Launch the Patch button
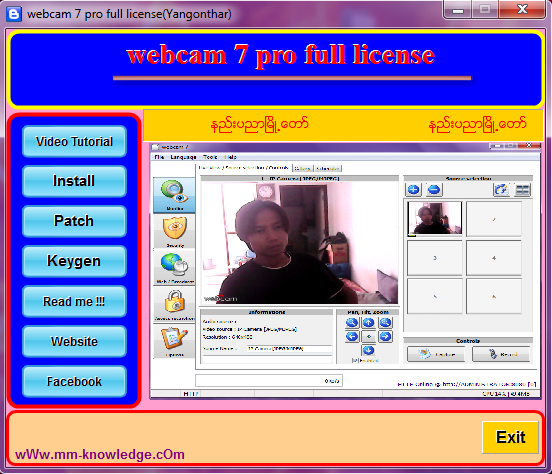 pyautogui.click(x=74, y=221)
